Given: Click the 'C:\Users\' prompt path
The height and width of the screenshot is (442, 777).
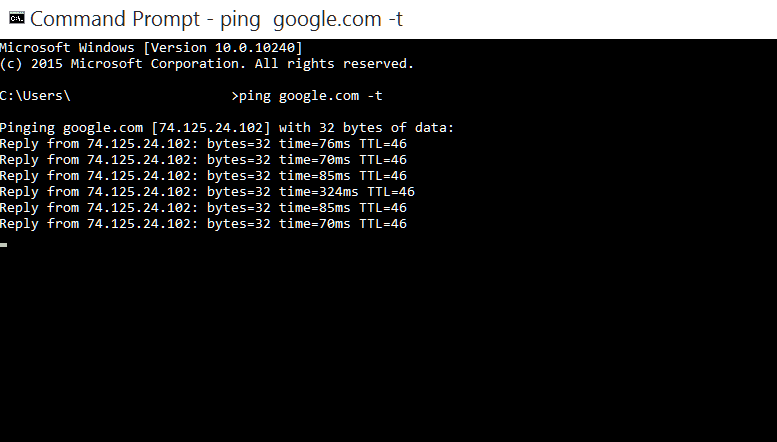Looking at the screenshot, I should click(35, 96).
